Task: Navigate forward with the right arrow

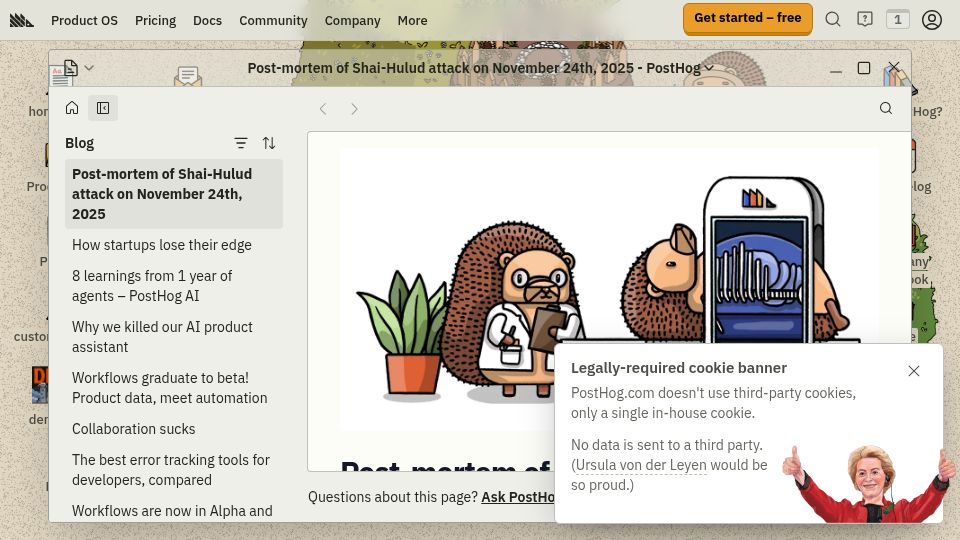Action: coord(354,109)
